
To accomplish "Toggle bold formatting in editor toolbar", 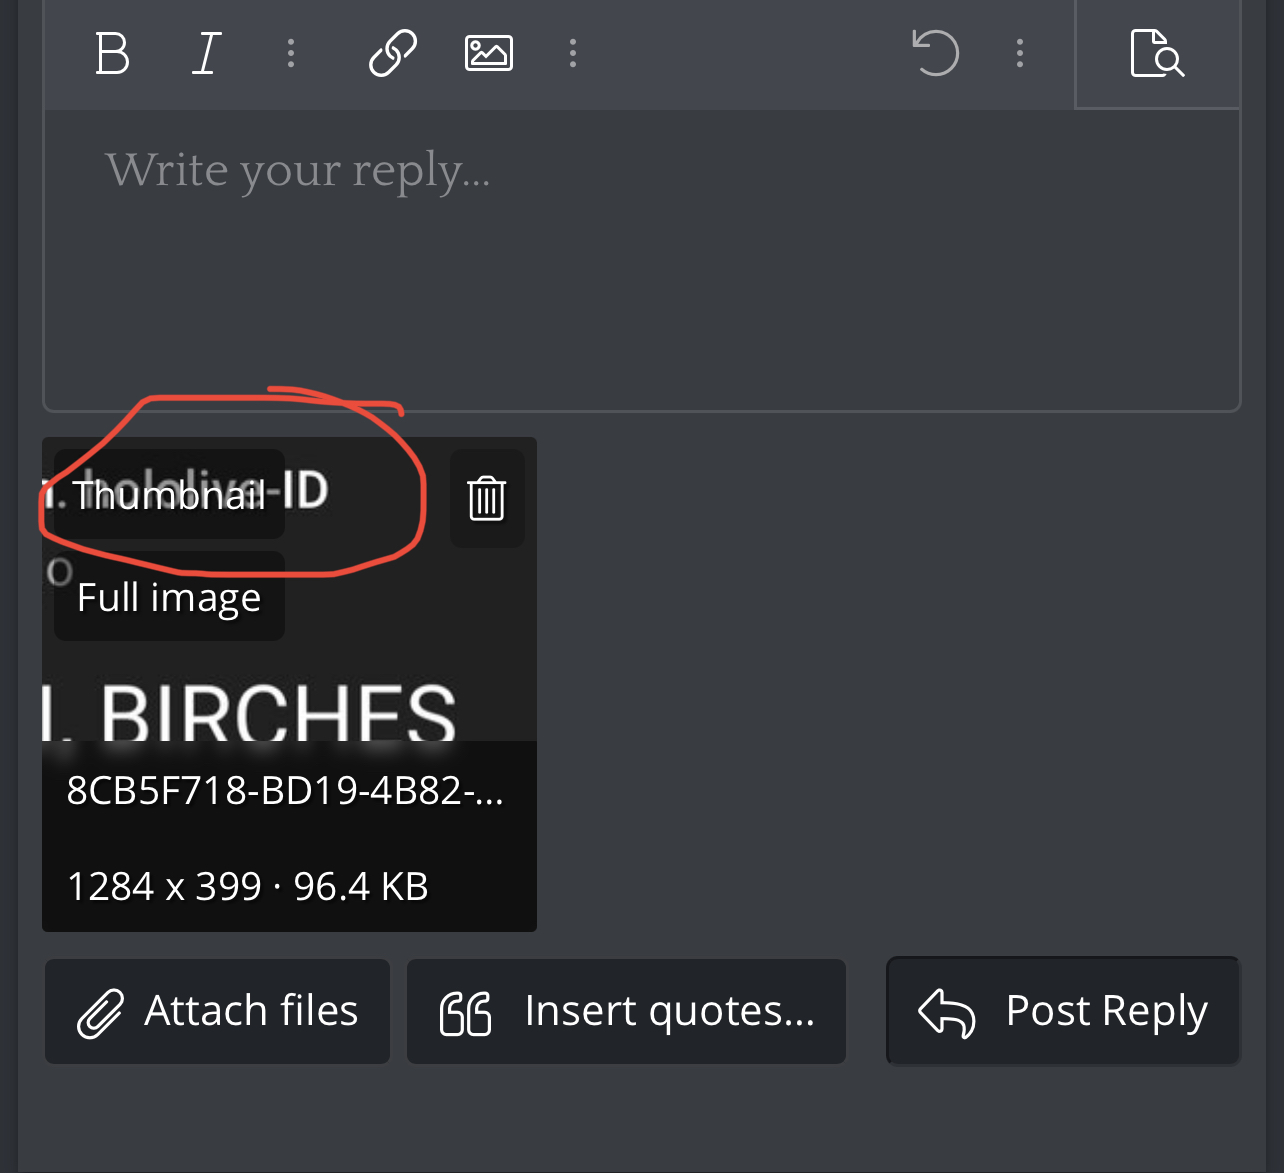I will click(112, 53).
